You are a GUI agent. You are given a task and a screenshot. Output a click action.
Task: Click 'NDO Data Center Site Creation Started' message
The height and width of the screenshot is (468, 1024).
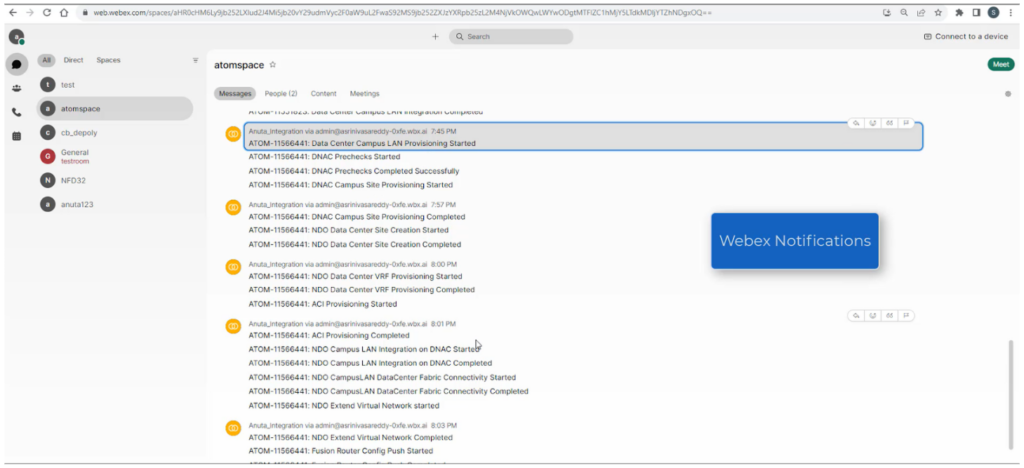click(x=349, y=230)
